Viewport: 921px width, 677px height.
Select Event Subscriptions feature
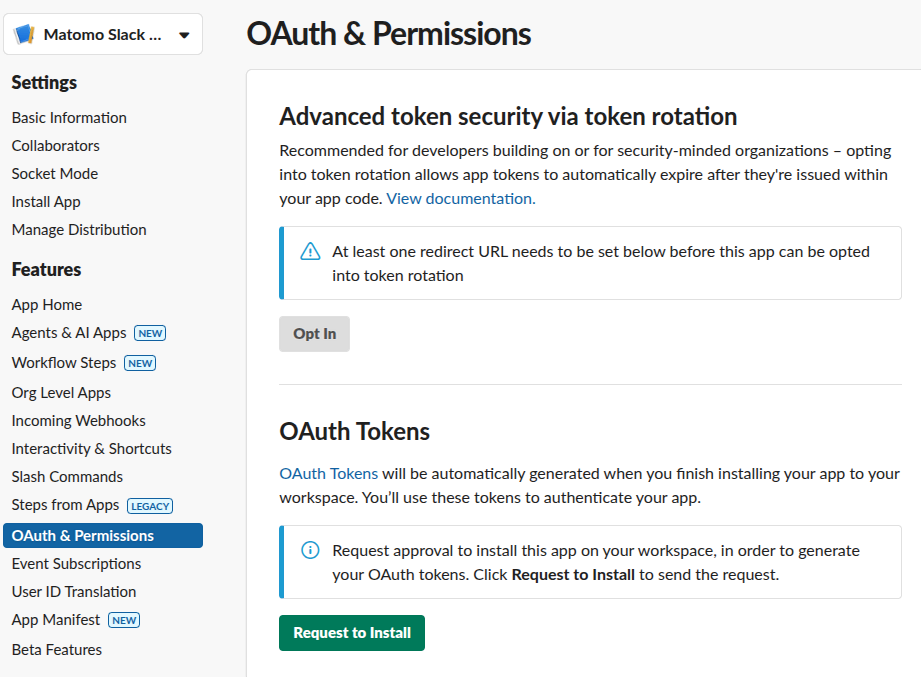pyautogui.click(x=76, y=564)
